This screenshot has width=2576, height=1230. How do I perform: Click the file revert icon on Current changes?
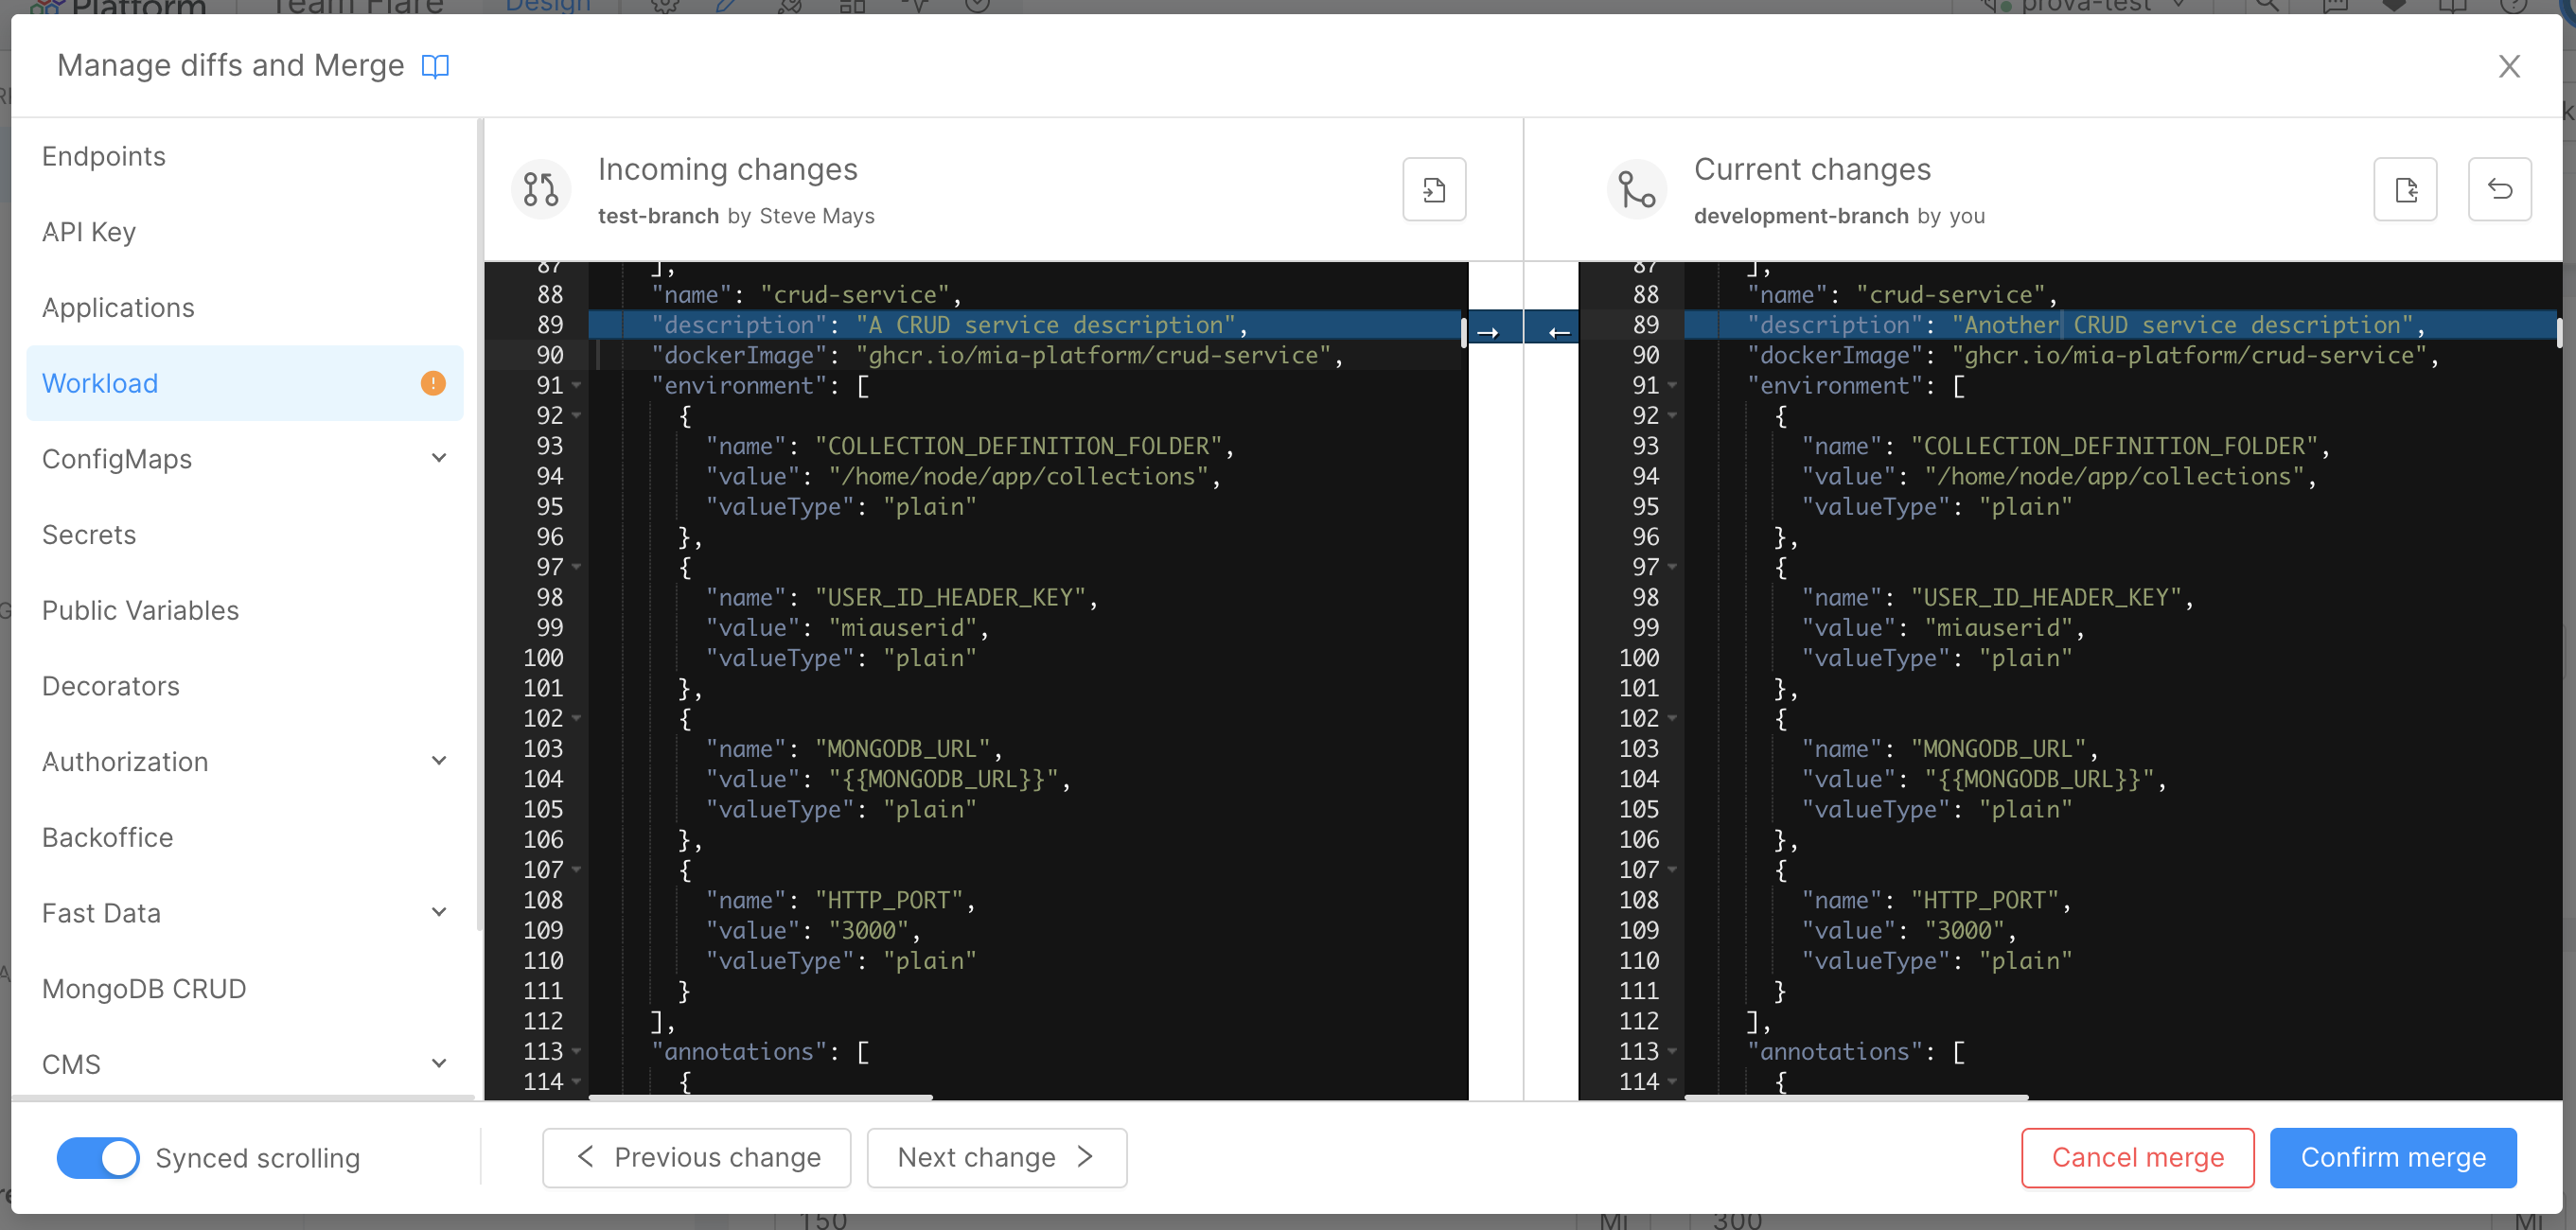tap(2405, 189)
